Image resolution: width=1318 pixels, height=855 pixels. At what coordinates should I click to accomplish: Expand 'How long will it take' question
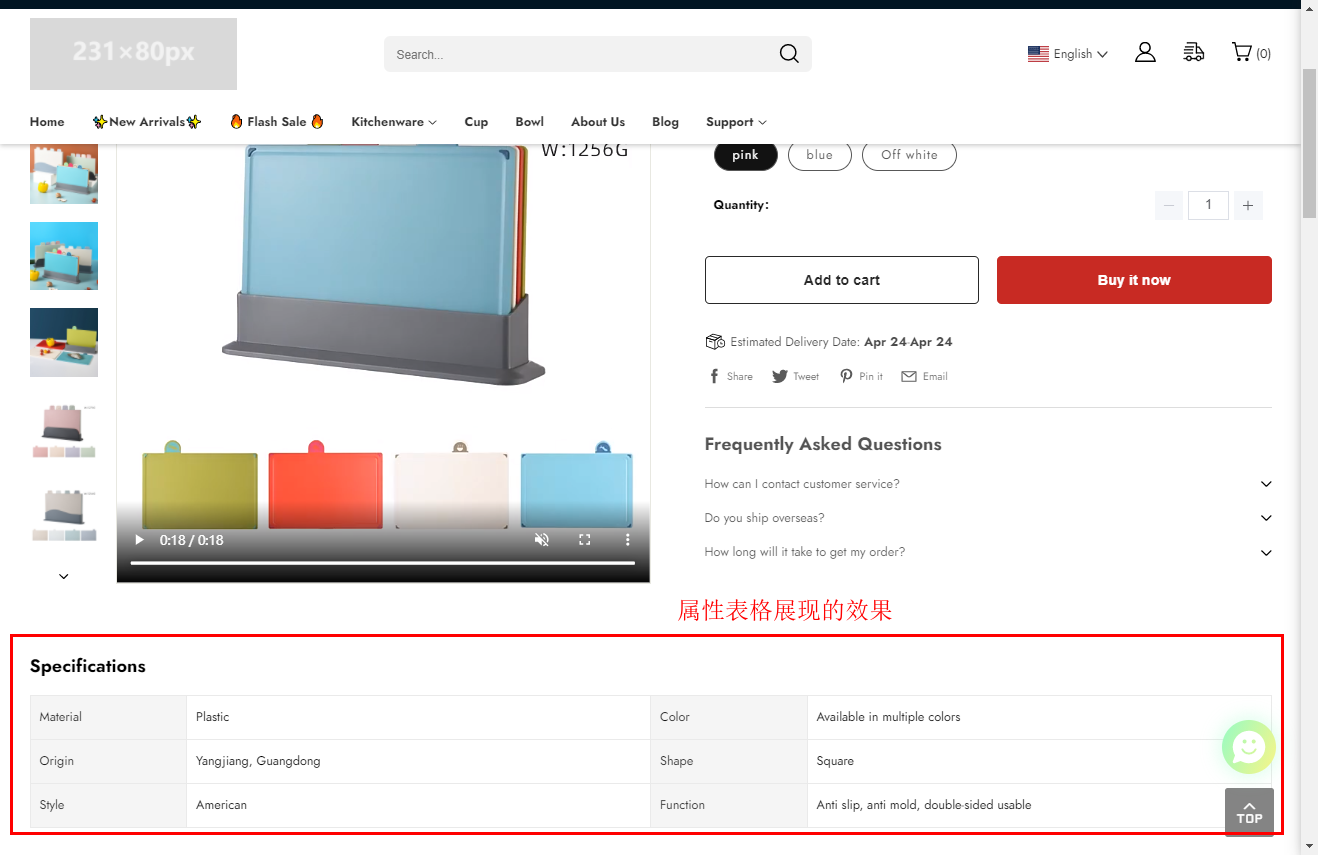click(988, 552)
